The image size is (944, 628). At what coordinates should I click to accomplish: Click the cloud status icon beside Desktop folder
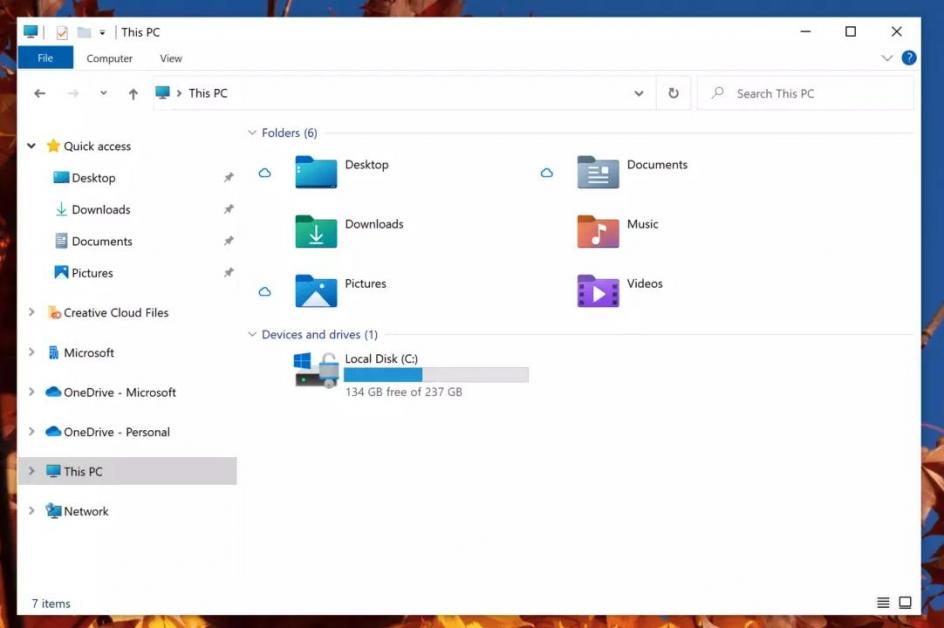point(264,173)
